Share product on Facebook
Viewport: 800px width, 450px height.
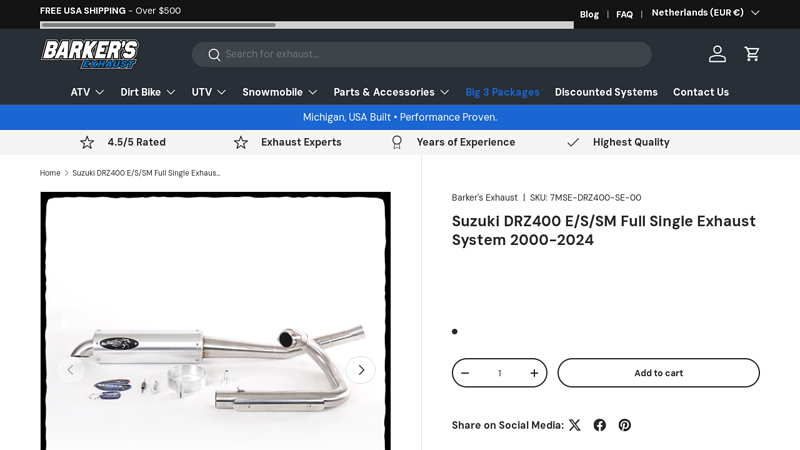point(600,425)
